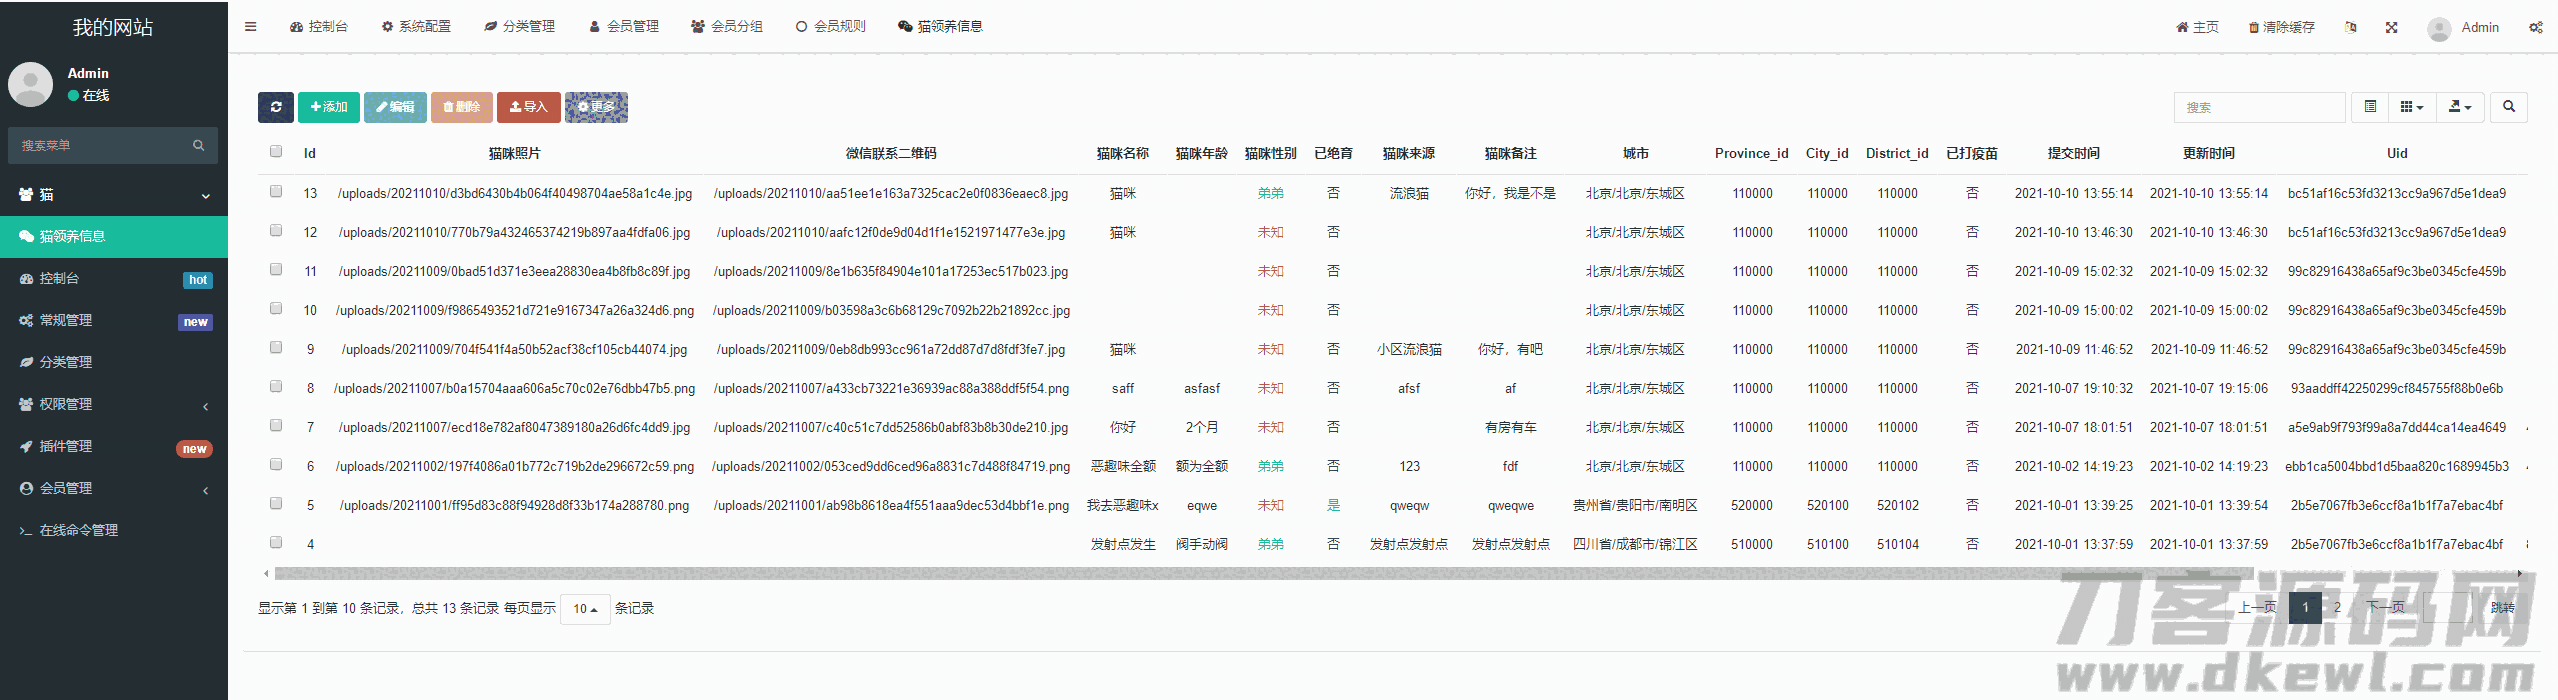Click the refresh table icon button
2558x700 pixels.
click(275, 107)
